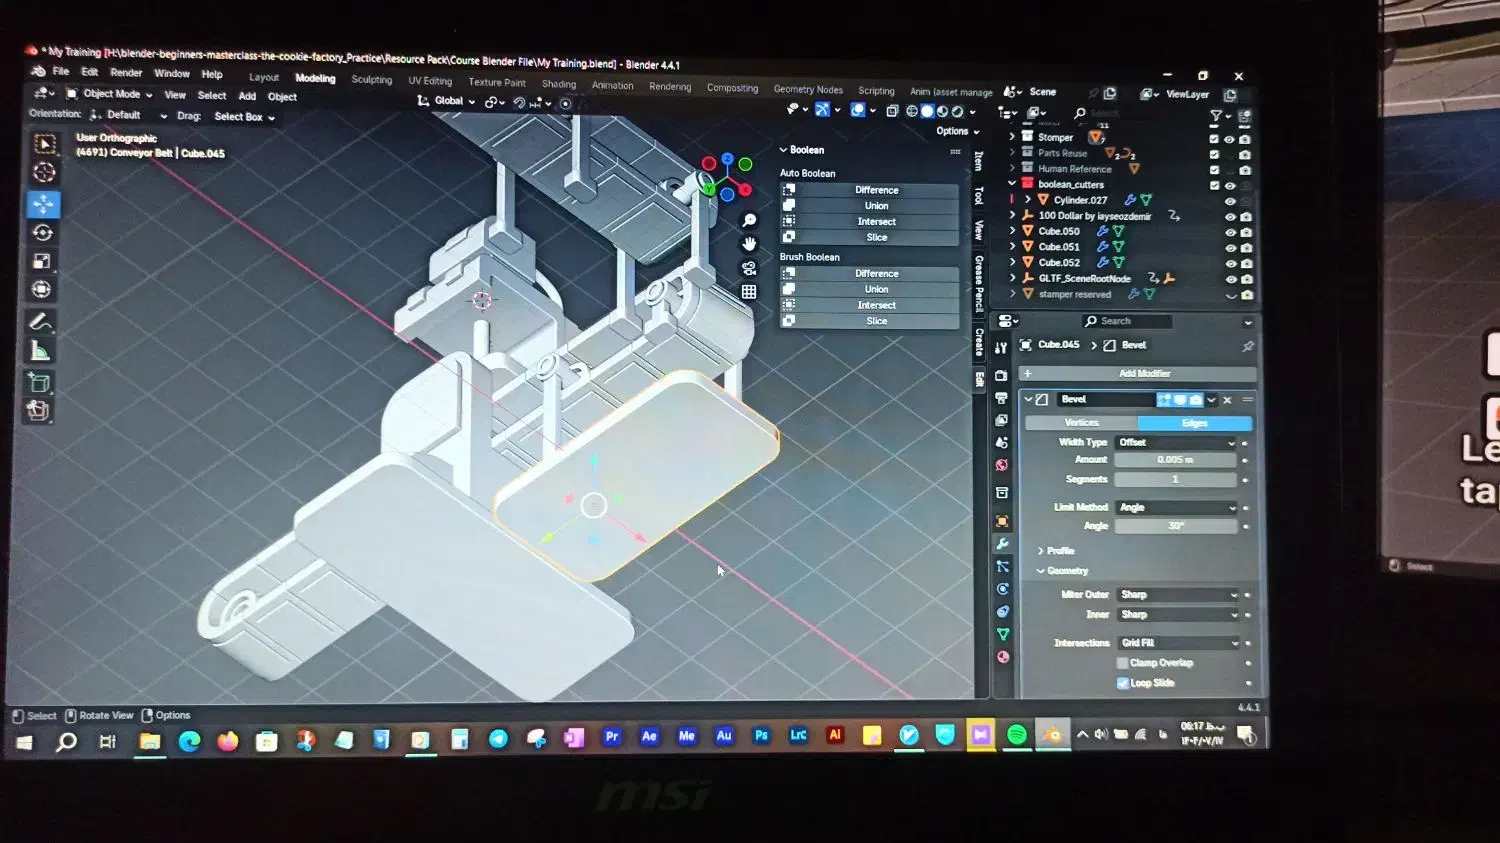Expand the Profile section of the Bevel modifier
The image size is (1500, 843).
point(1059,551)
